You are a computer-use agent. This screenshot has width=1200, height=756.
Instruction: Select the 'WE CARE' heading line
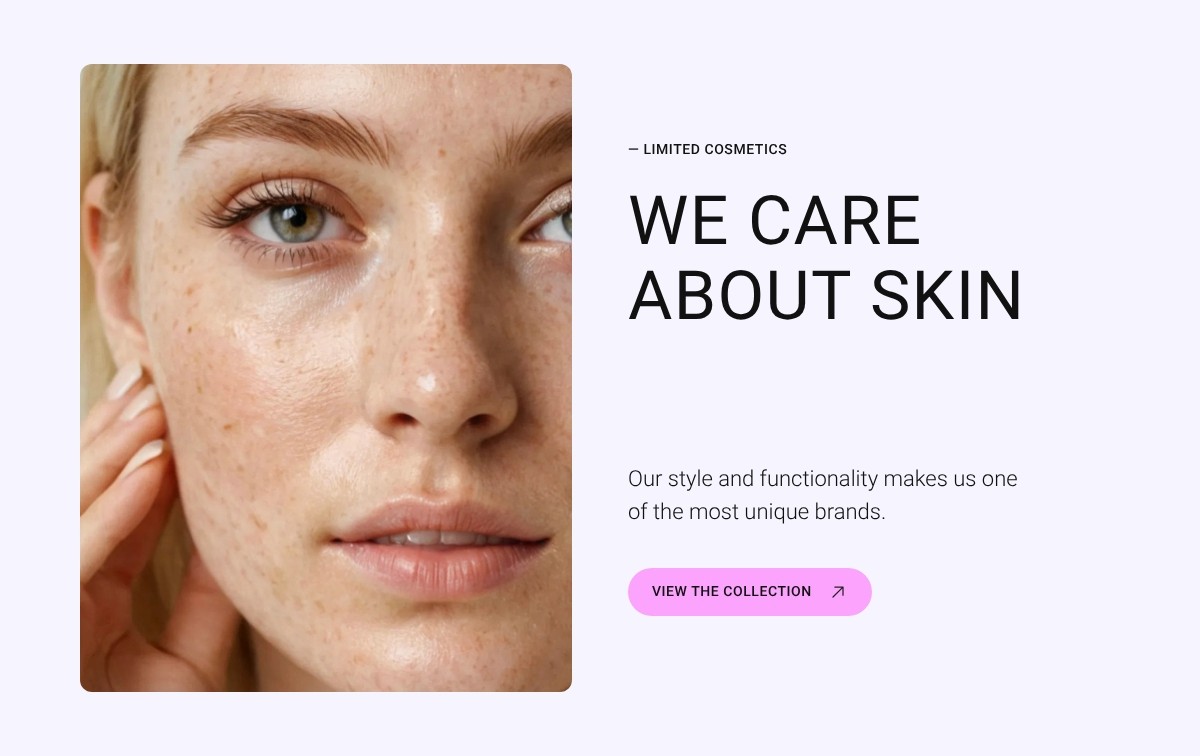coord(775,220)
